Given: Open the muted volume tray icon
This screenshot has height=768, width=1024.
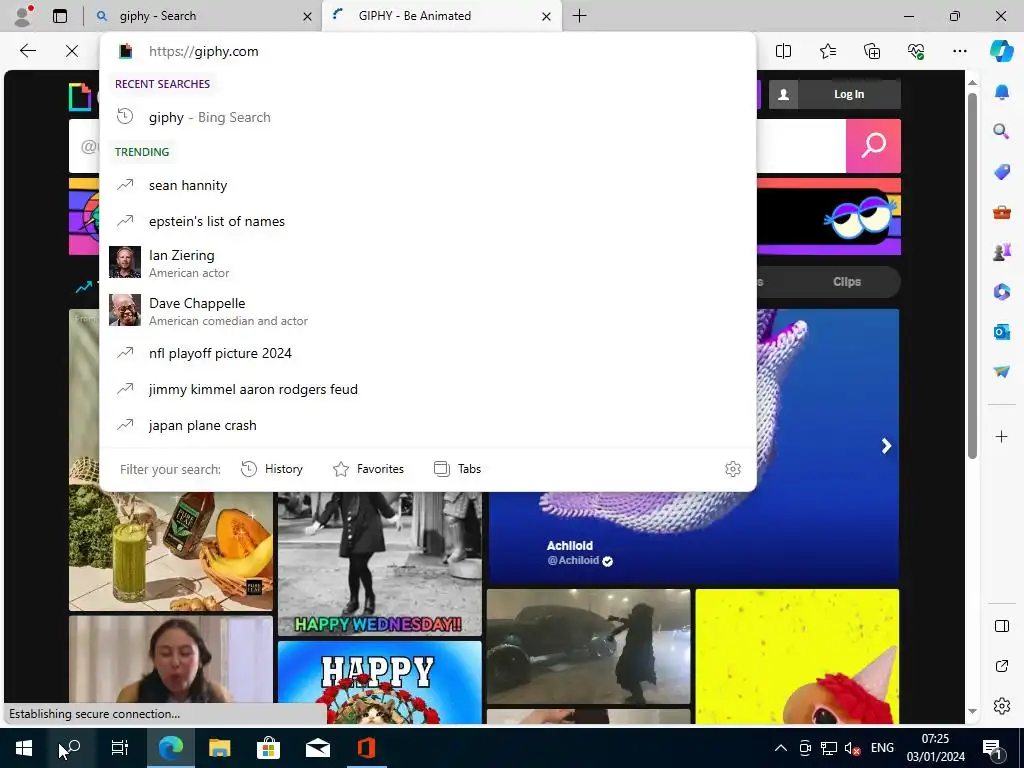Looking at the screenshot, I should [852, 748].
